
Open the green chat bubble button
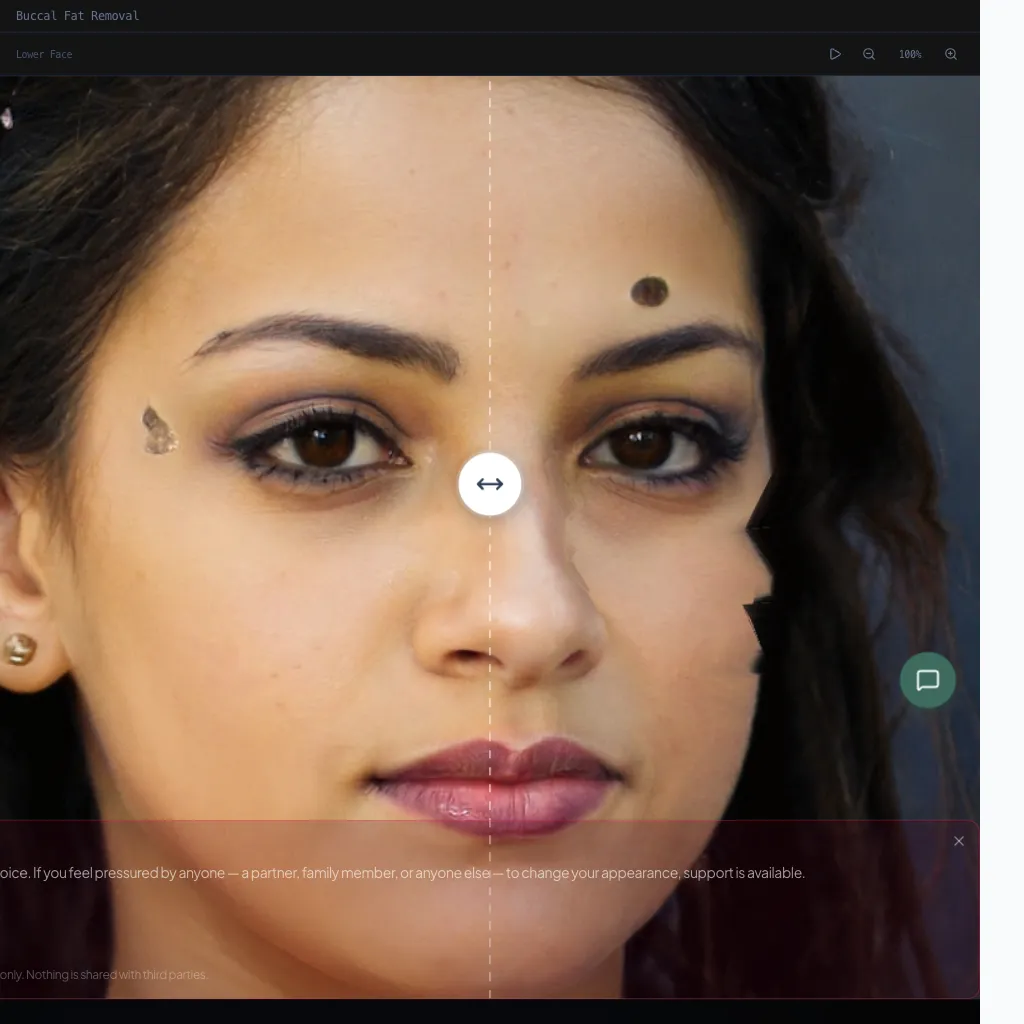point(928,680)
